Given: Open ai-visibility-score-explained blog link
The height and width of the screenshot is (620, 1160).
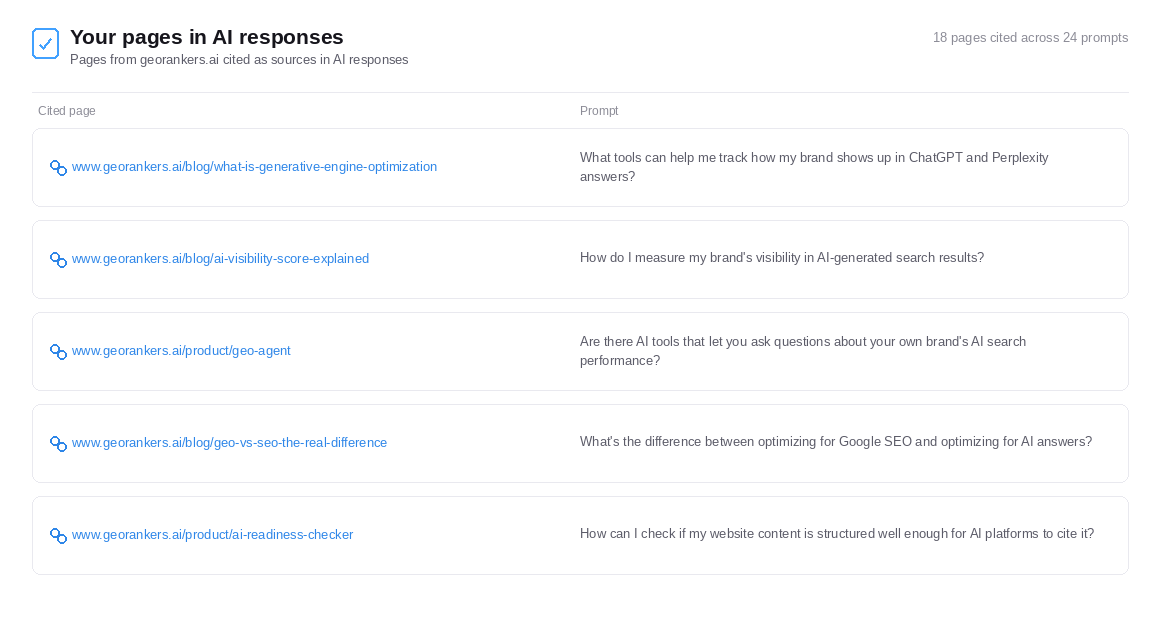Looking at the screenshot, I should tap(220, 259).
